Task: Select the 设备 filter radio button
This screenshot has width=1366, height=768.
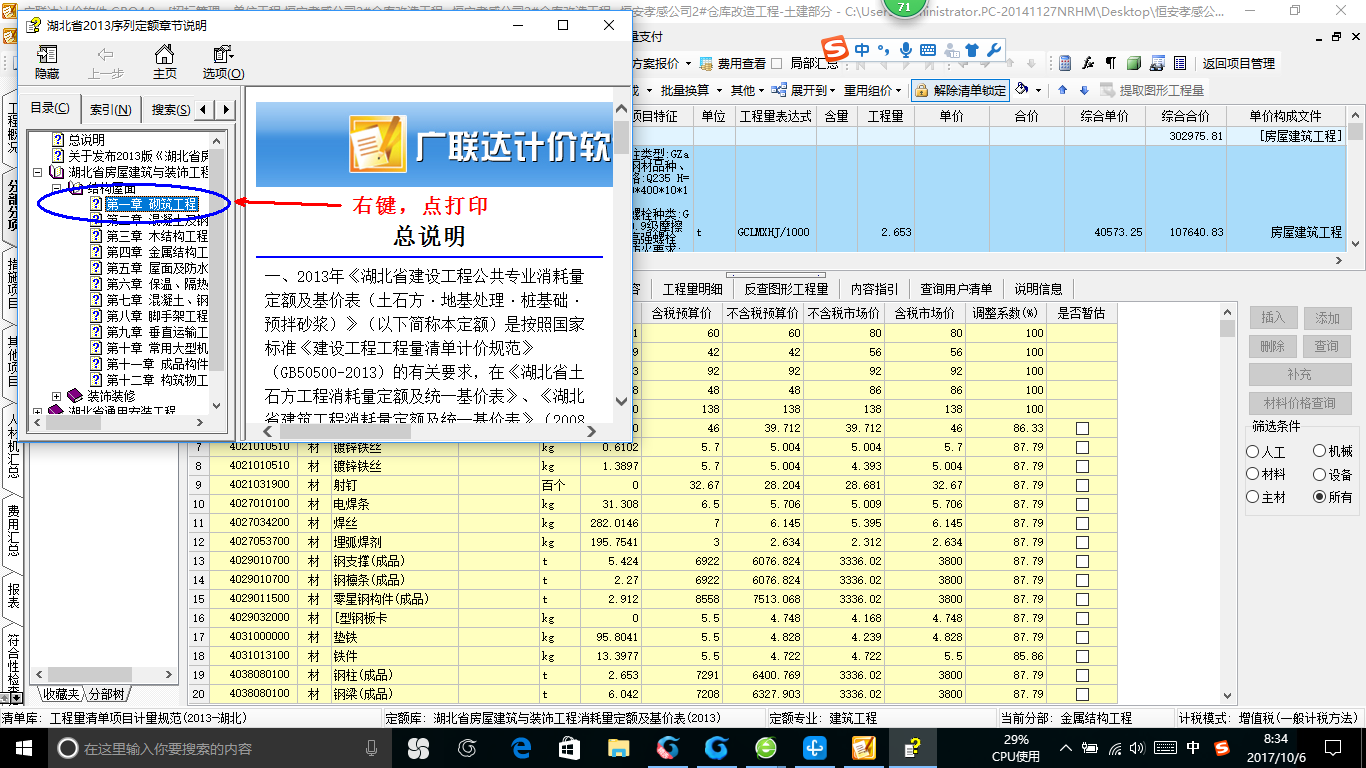Action: [1319, 474]
